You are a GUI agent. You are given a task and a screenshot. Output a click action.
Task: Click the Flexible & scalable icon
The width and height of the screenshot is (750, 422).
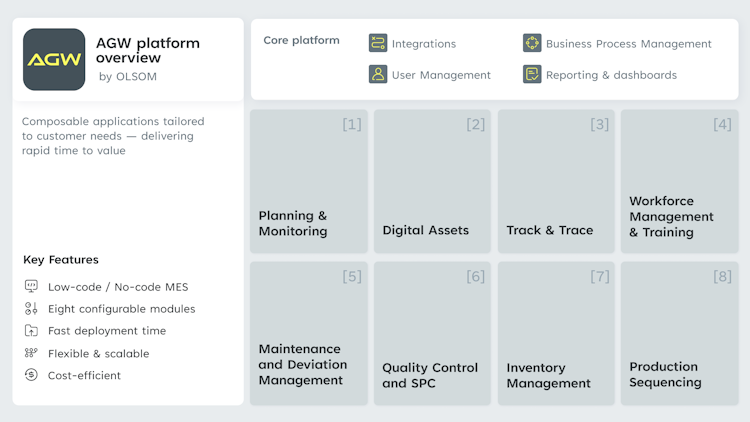tap(31, 353)
